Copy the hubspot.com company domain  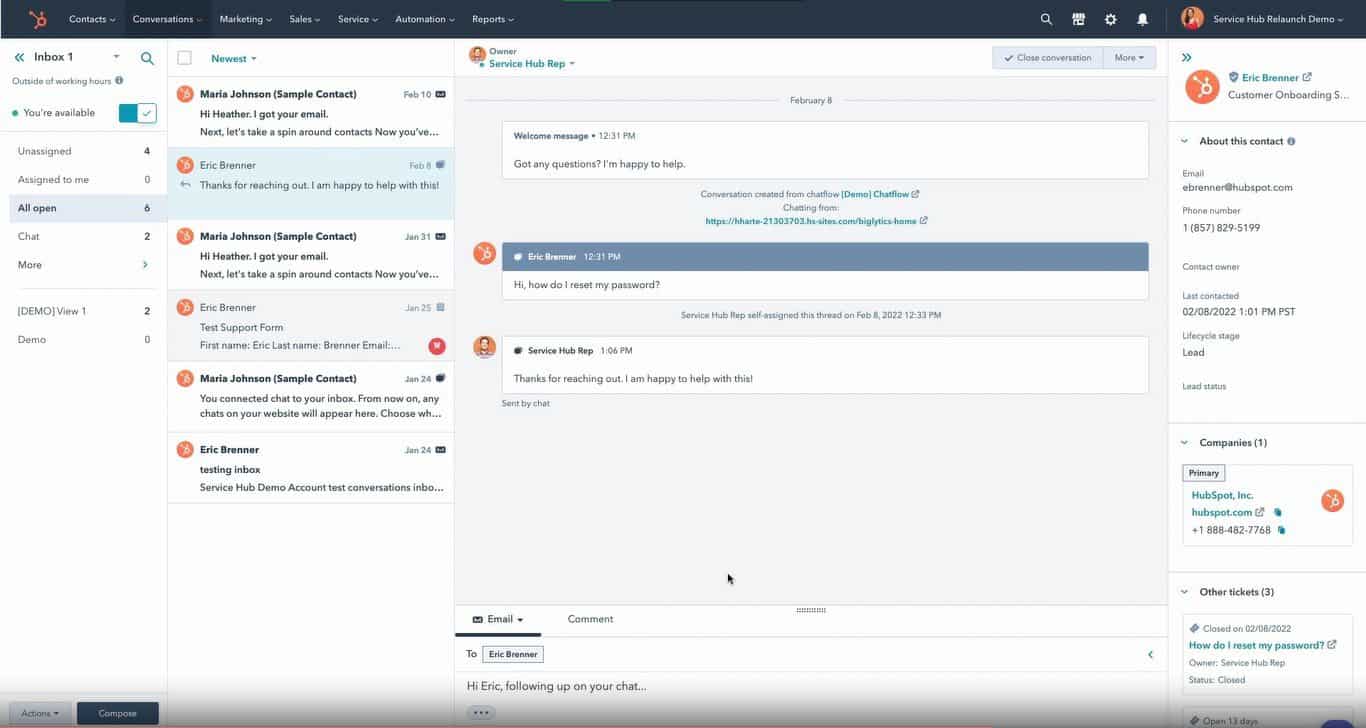click(x=1277, y=513)
